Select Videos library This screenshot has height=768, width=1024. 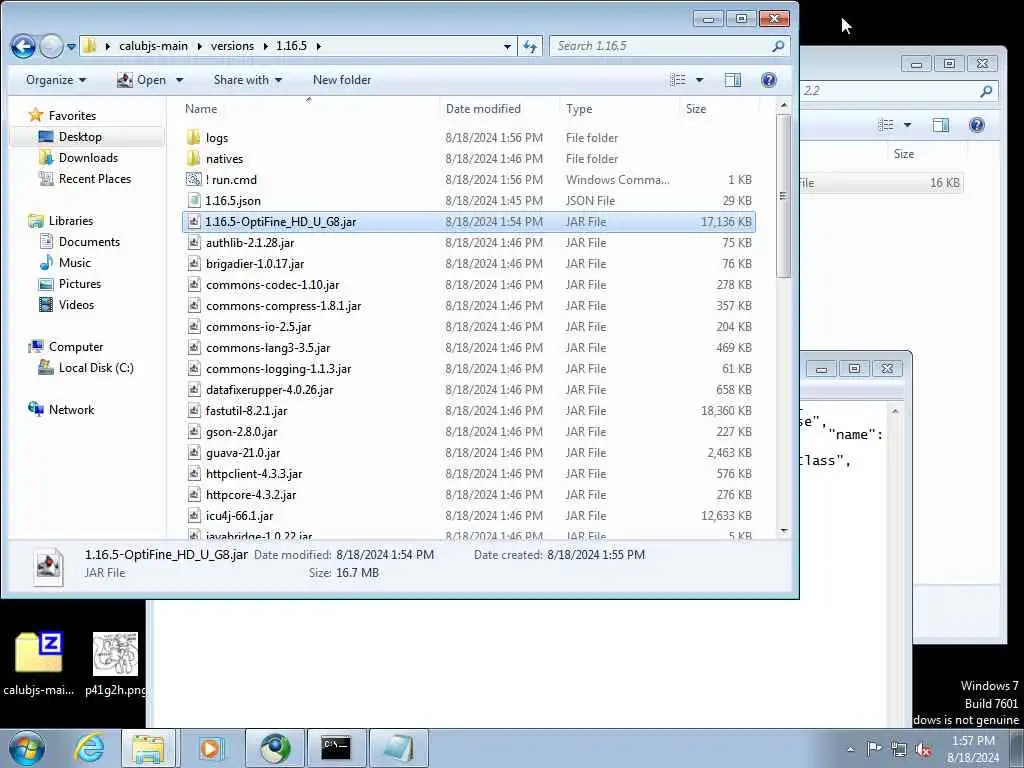point(76,304)
